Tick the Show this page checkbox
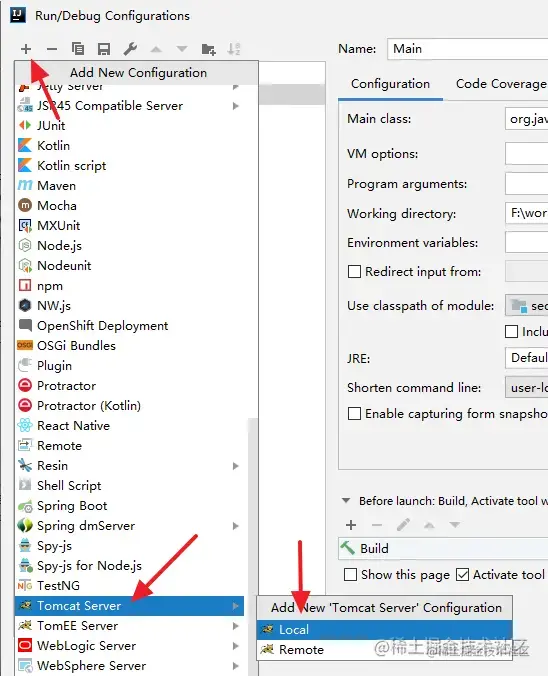548x676 pixels. pyautogui.click(x=351, y=575)
